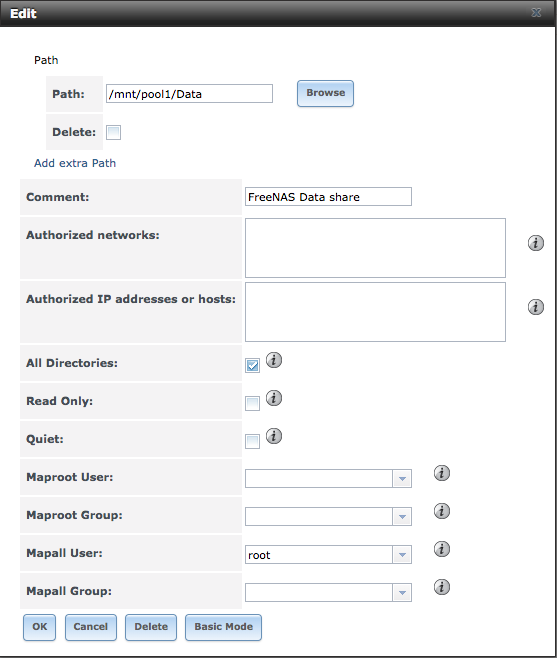Click info icon for Mapall Group

pyautogui.click(x=442, y=587)
